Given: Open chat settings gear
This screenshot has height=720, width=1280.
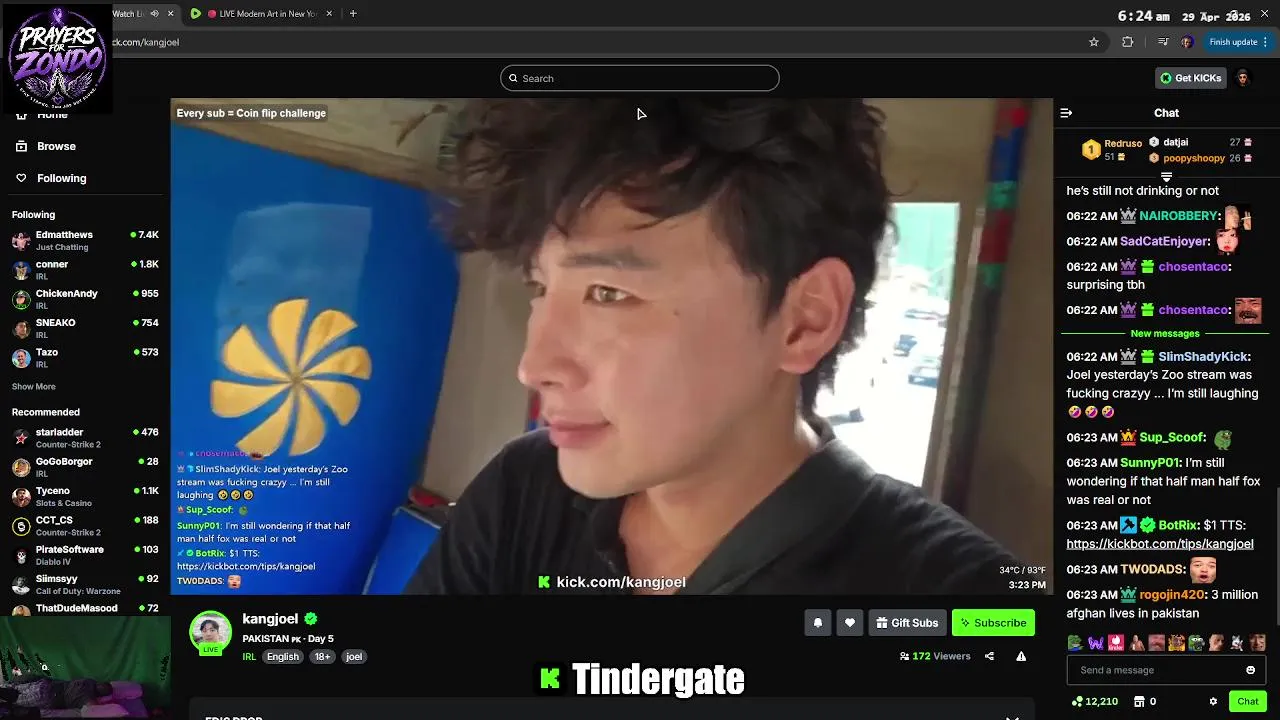Looking at the screenshot, I should click(1213, 702).
